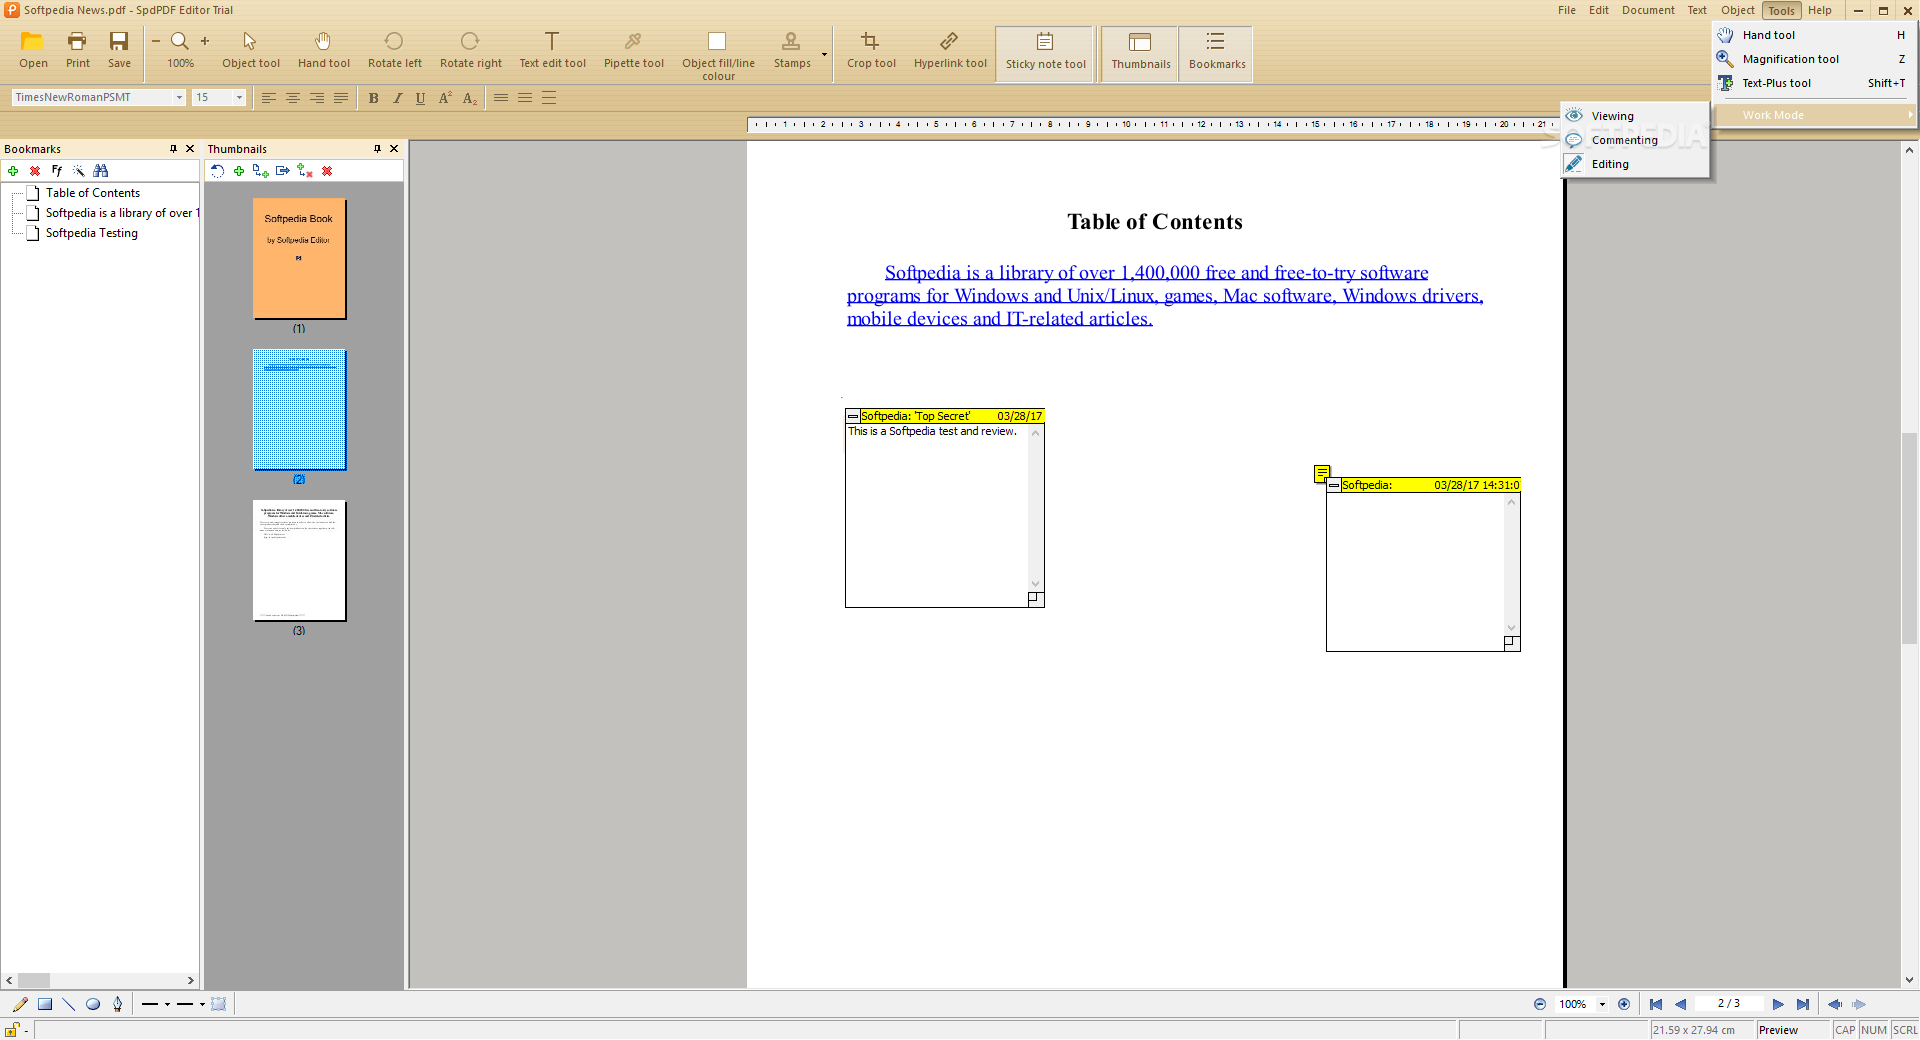Choose Magnification tool menu entry

tap(1813, 59)
